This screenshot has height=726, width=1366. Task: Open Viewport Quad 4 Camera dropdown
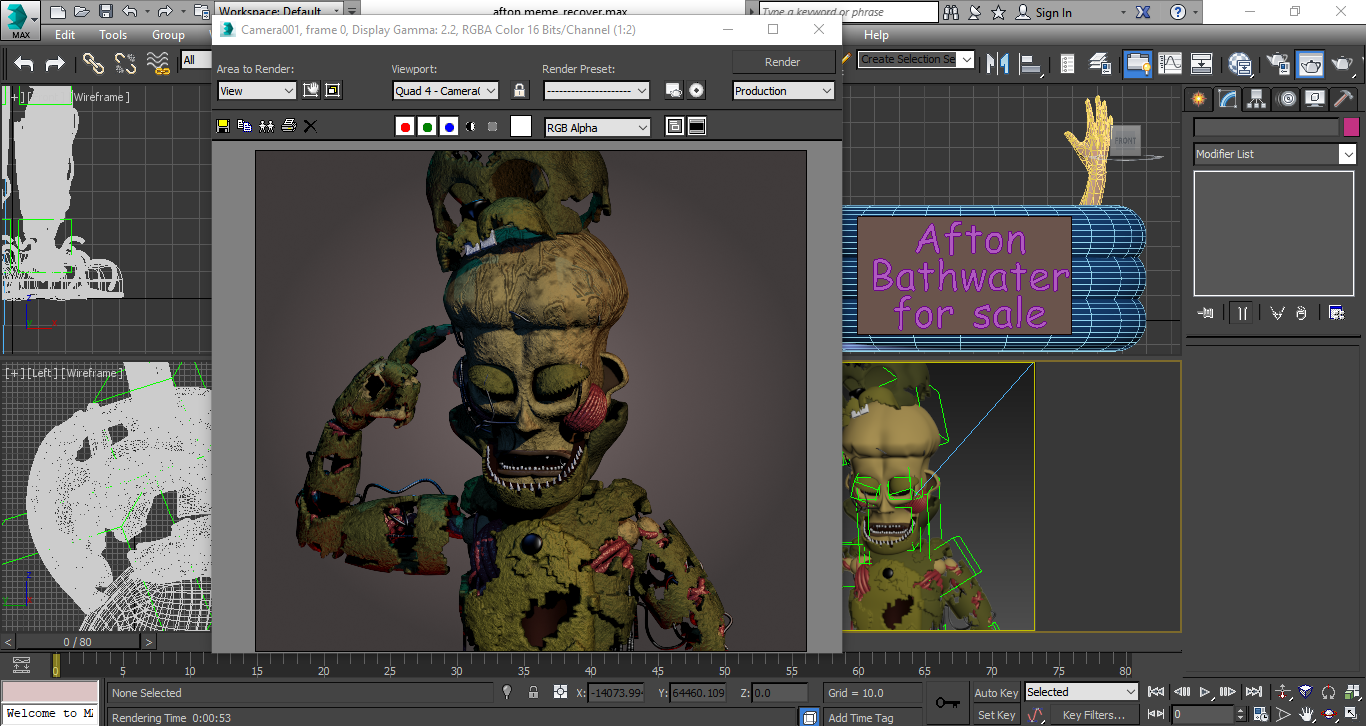pos(446,91)
